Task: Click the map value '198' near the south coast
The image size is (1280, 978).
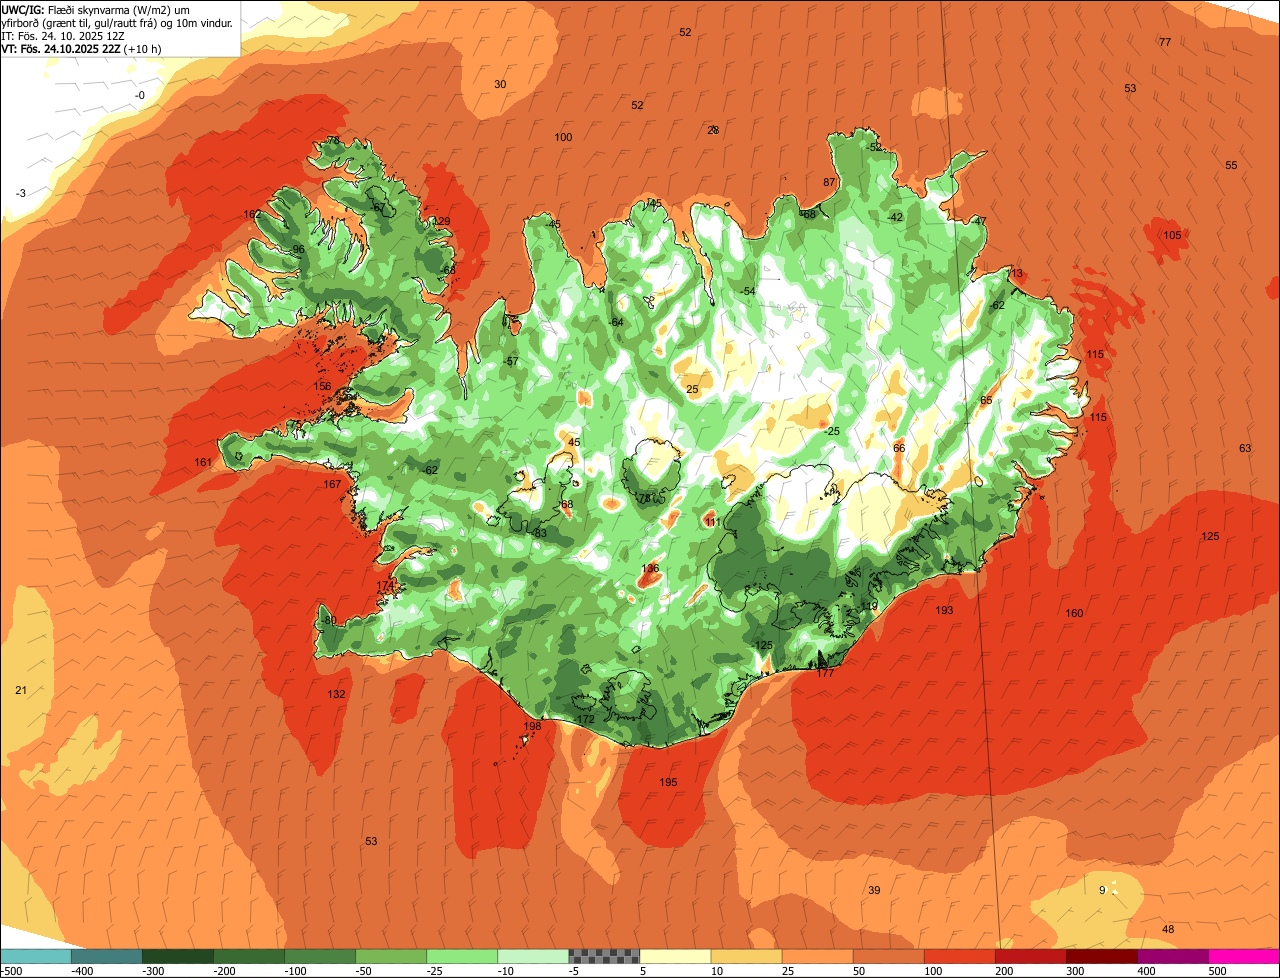Action: (x=532, y=727)
